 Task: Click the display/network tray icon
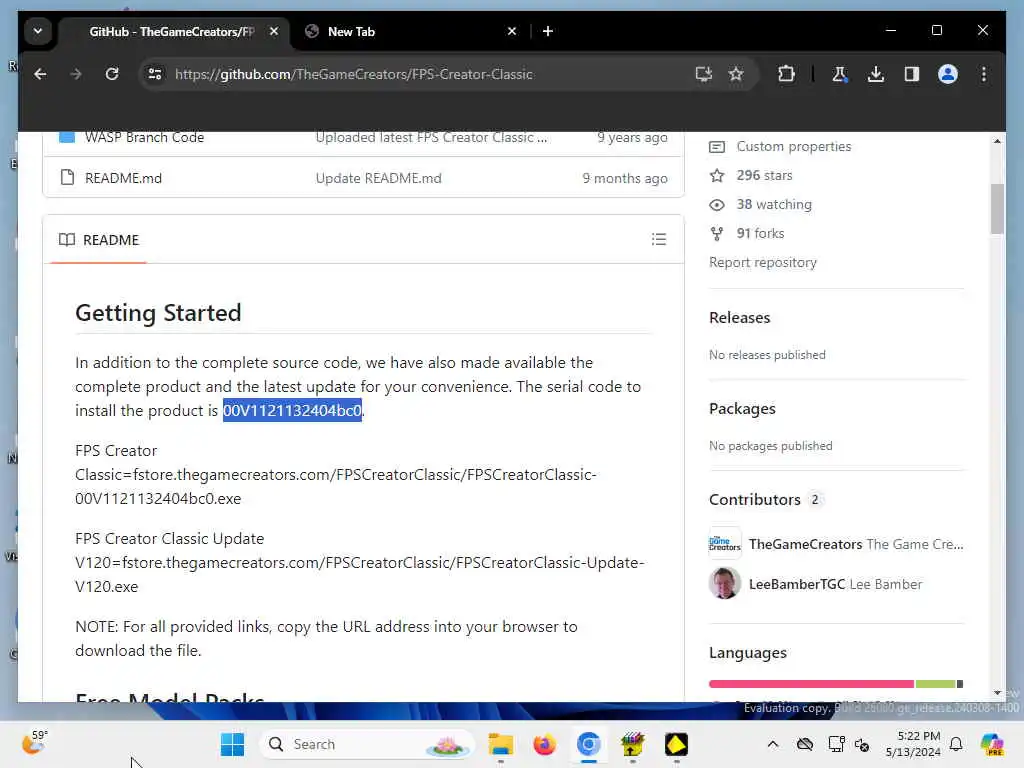coord(836,744)
